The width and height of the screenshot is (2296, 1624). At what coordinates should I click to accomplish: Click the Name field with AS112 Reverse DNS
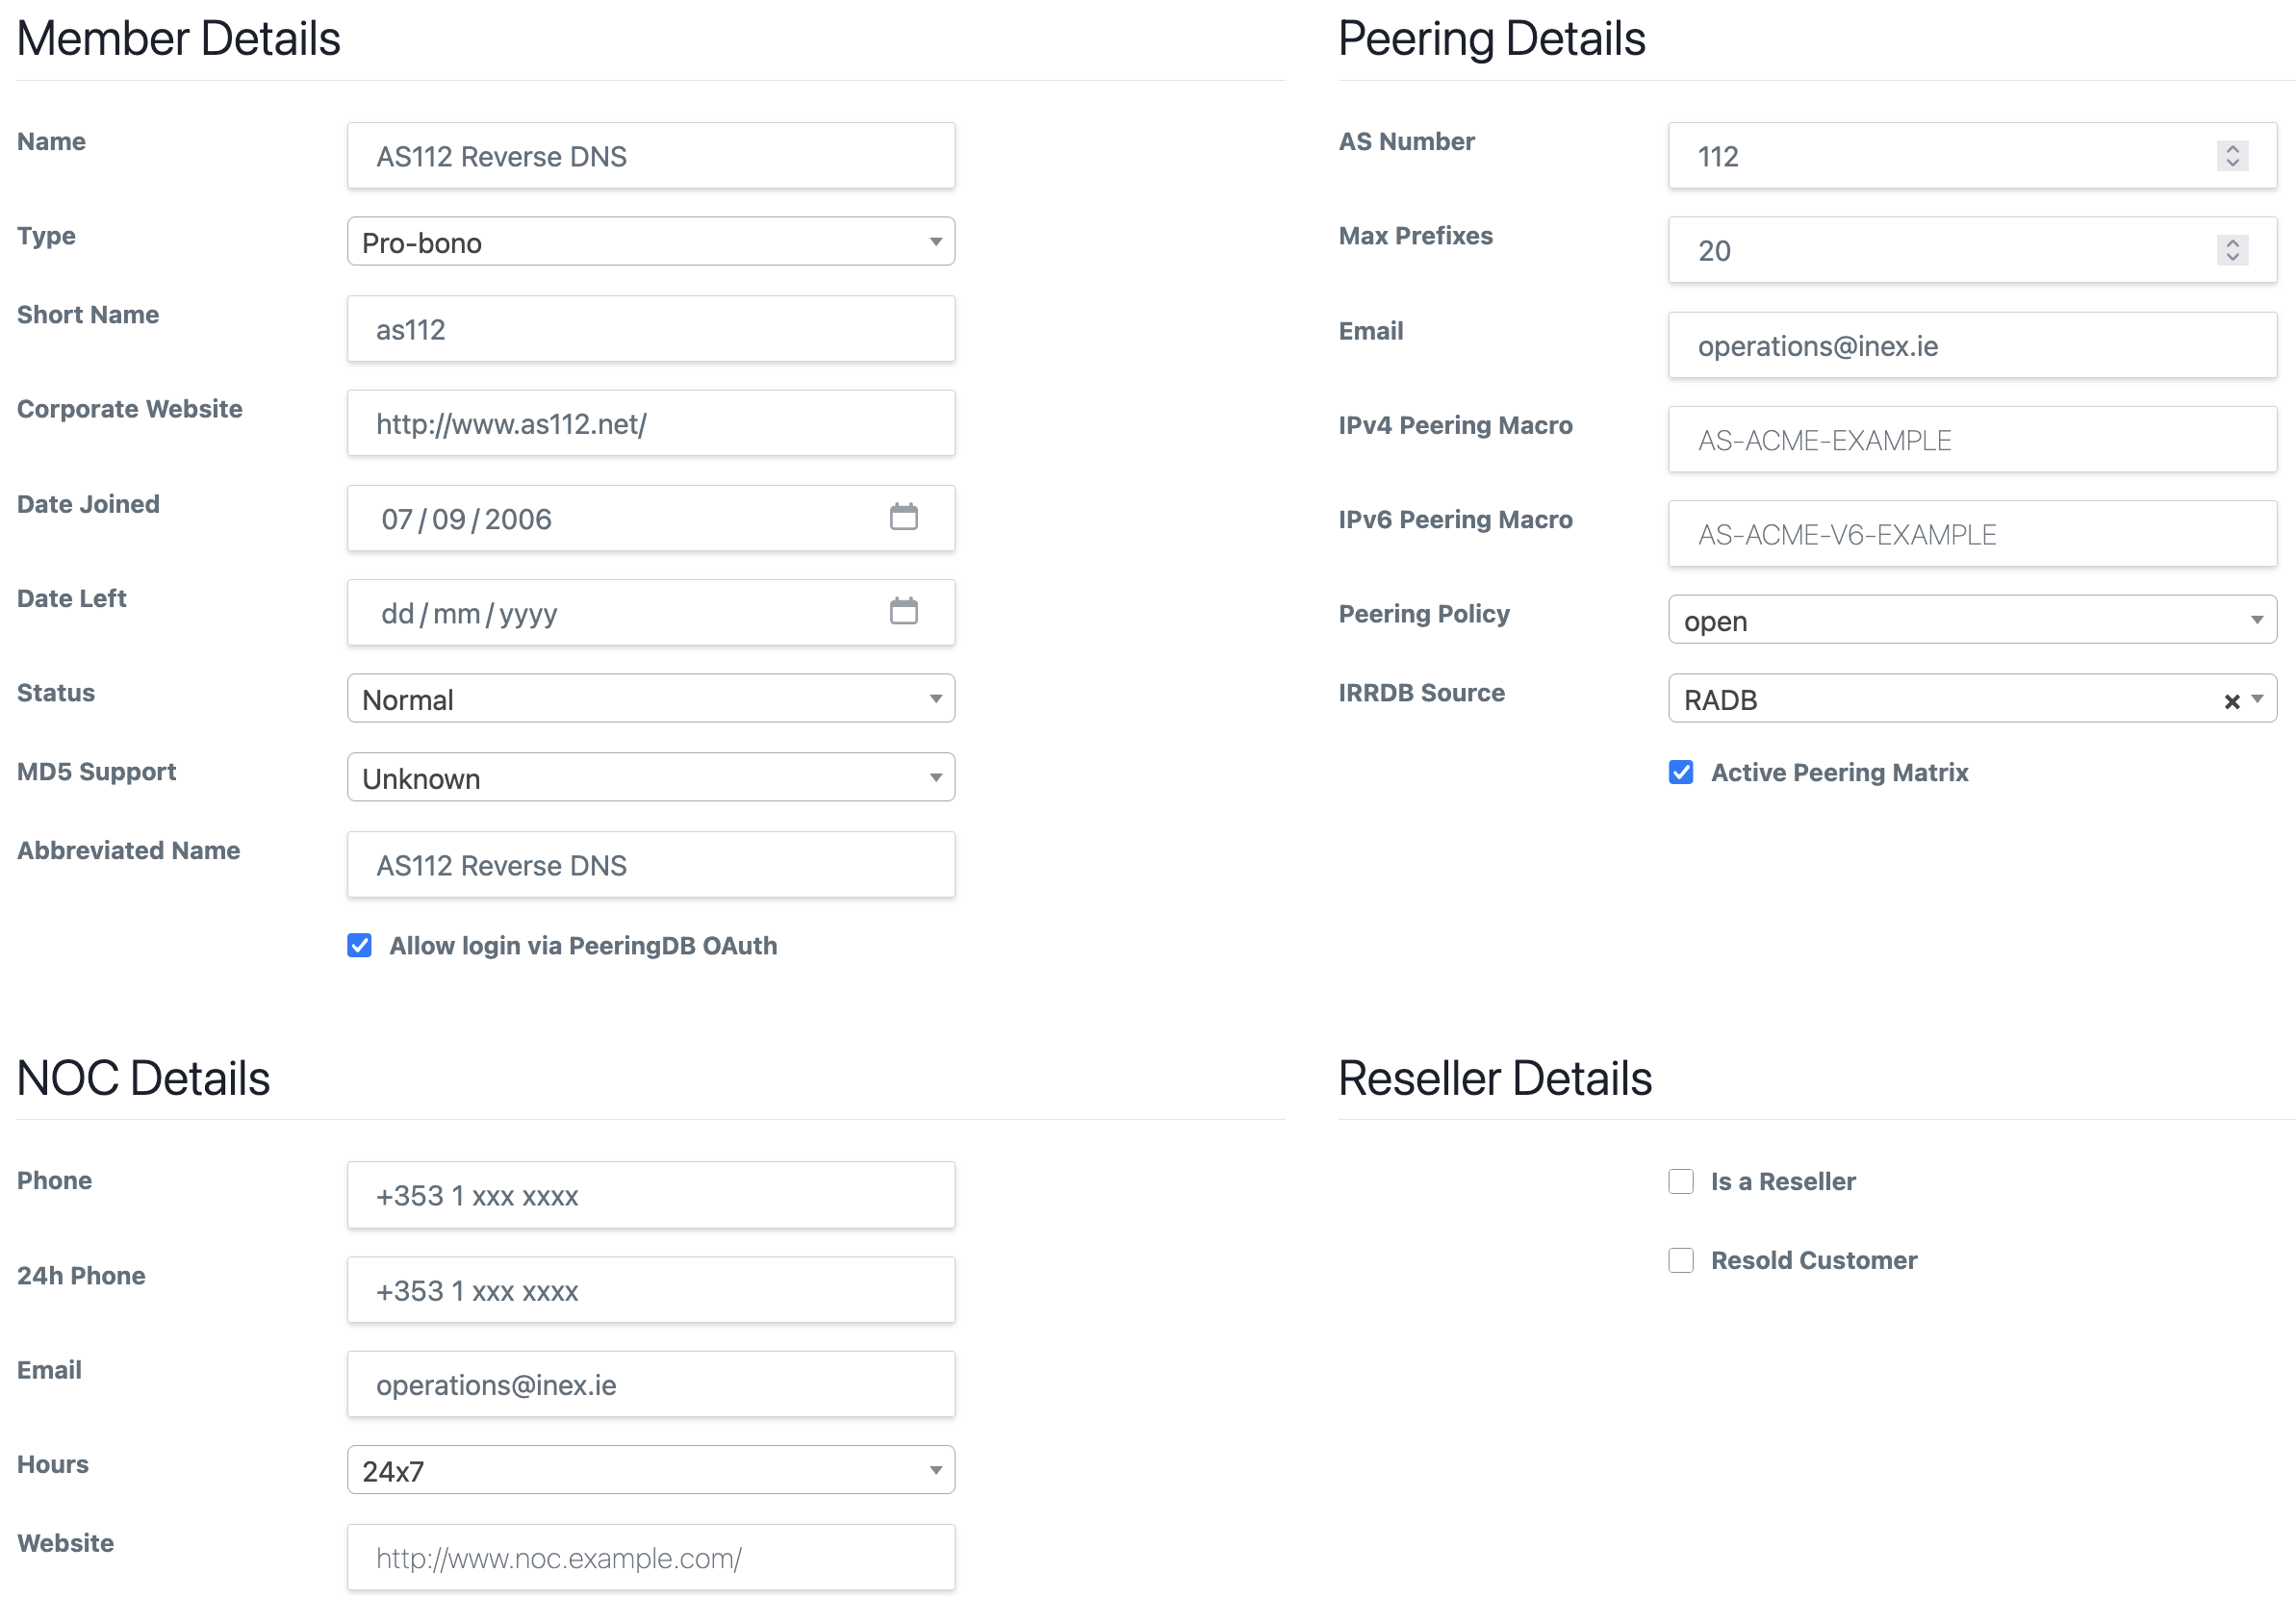tap(651, 156)
